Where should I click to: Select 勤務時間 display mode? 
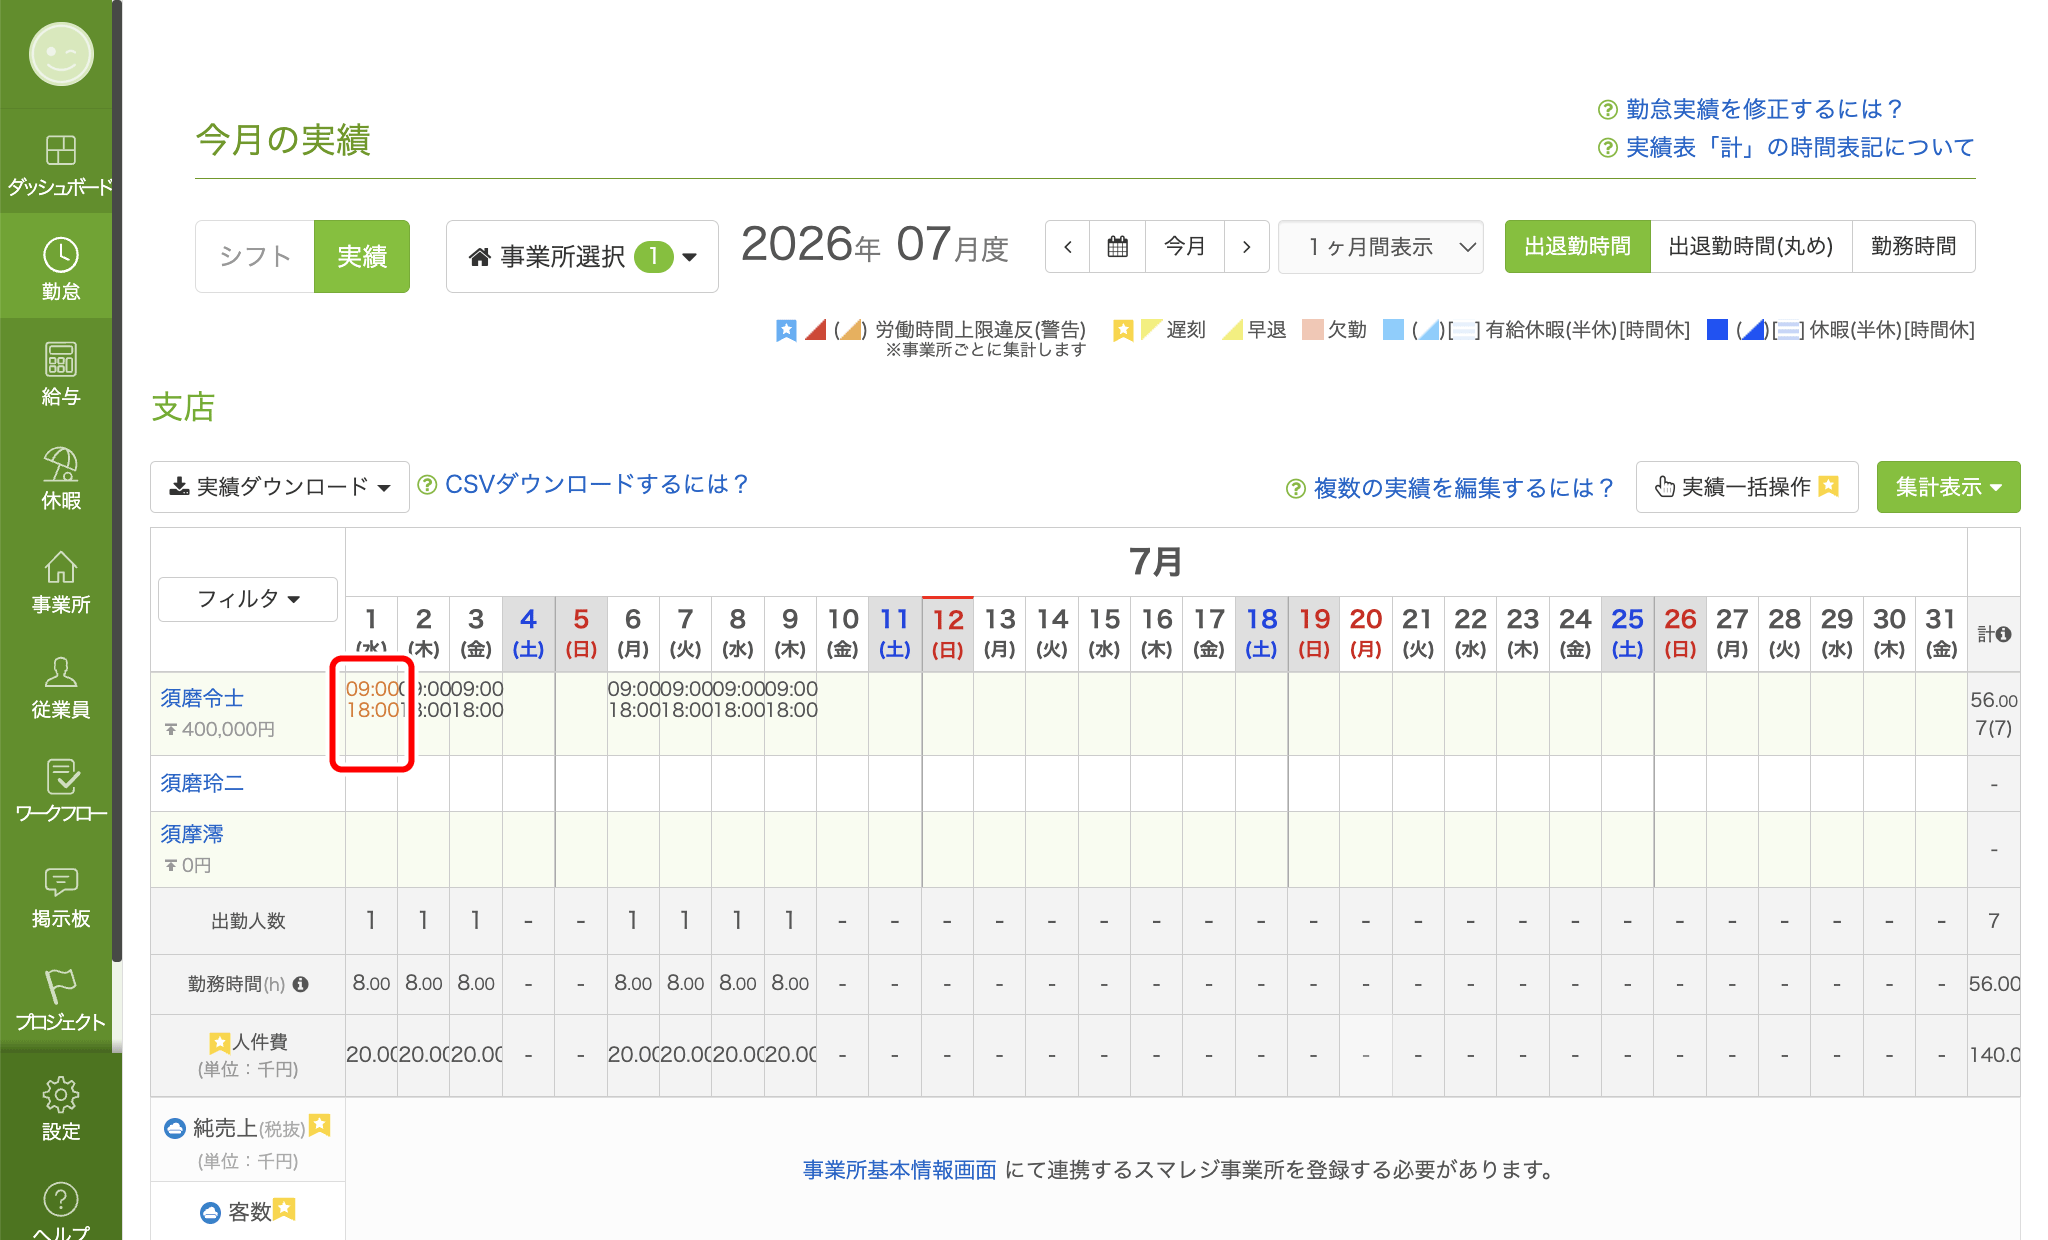click(1913, 246)
